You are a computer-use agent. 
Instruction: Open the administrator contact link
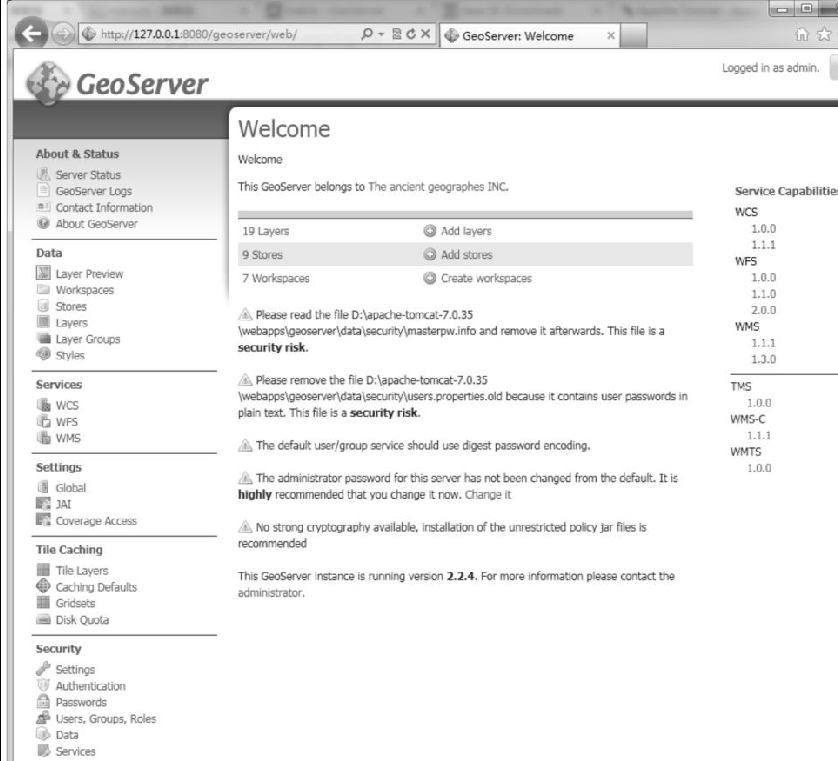[271, 593]
